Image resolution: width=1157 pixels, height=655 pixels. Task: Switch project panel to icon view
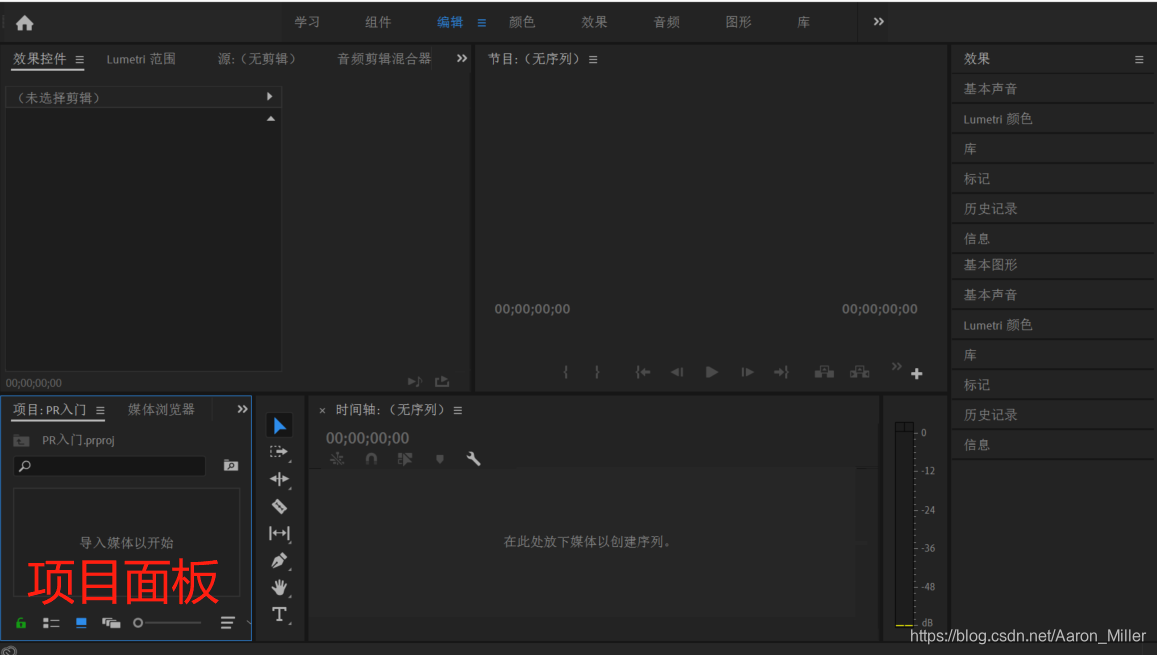(81, 623)
